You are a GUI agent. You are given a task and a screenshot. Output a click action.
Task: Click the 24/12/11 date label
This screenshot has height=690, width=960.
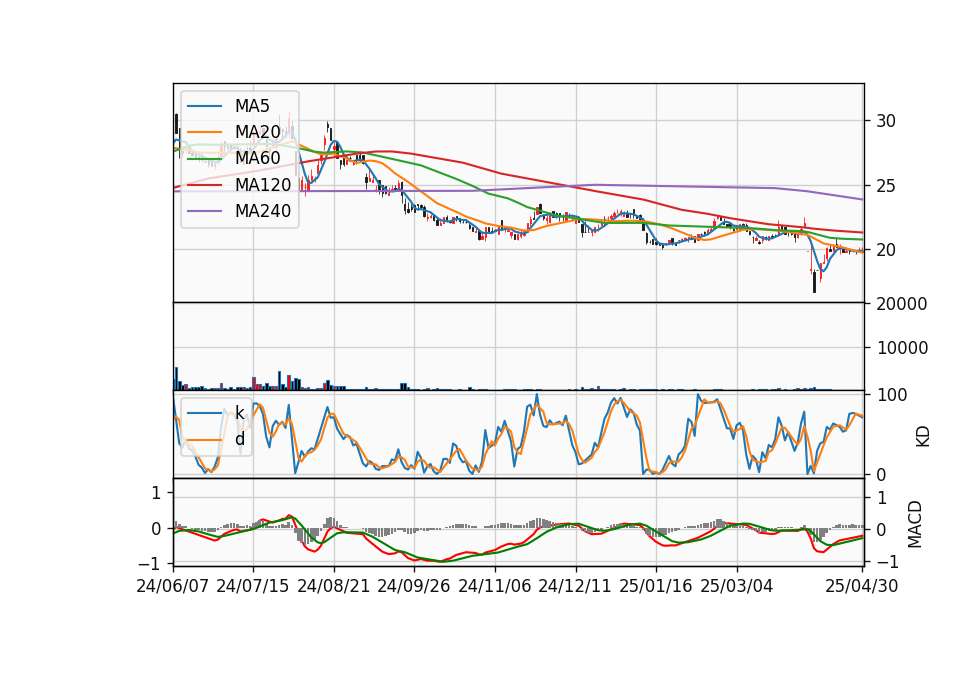tap(575, 586)
